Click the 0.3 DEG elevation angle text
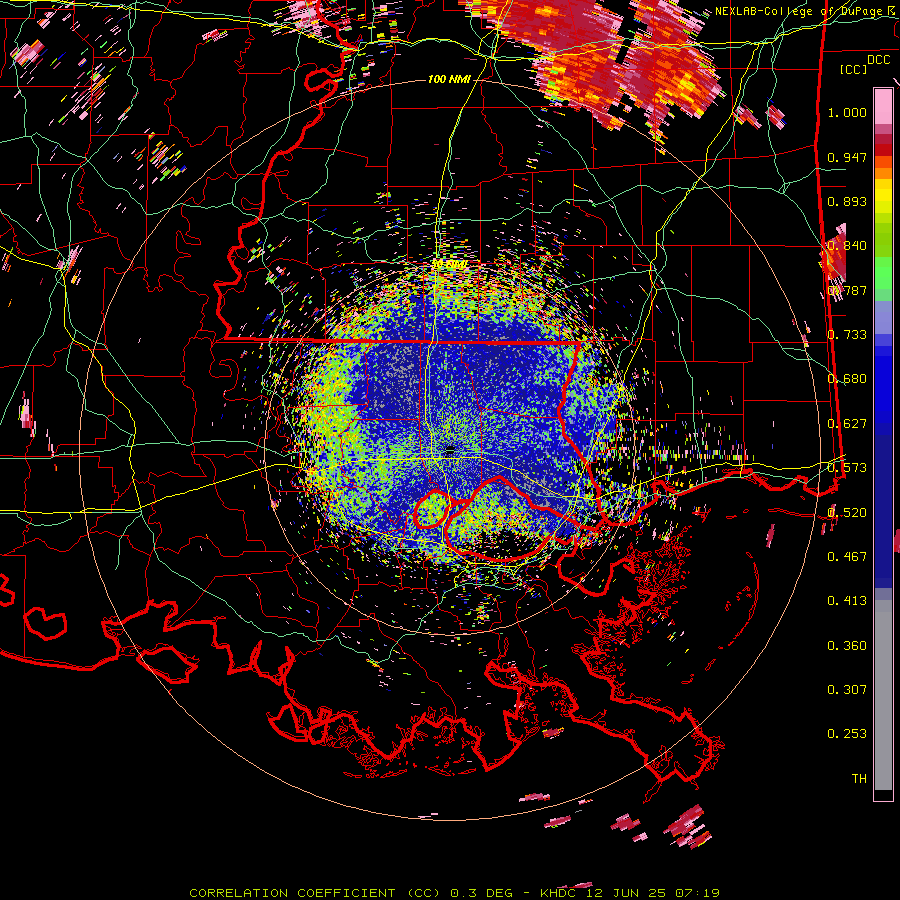900x900 pixels. pyautogui.click(x=481, y=893)
